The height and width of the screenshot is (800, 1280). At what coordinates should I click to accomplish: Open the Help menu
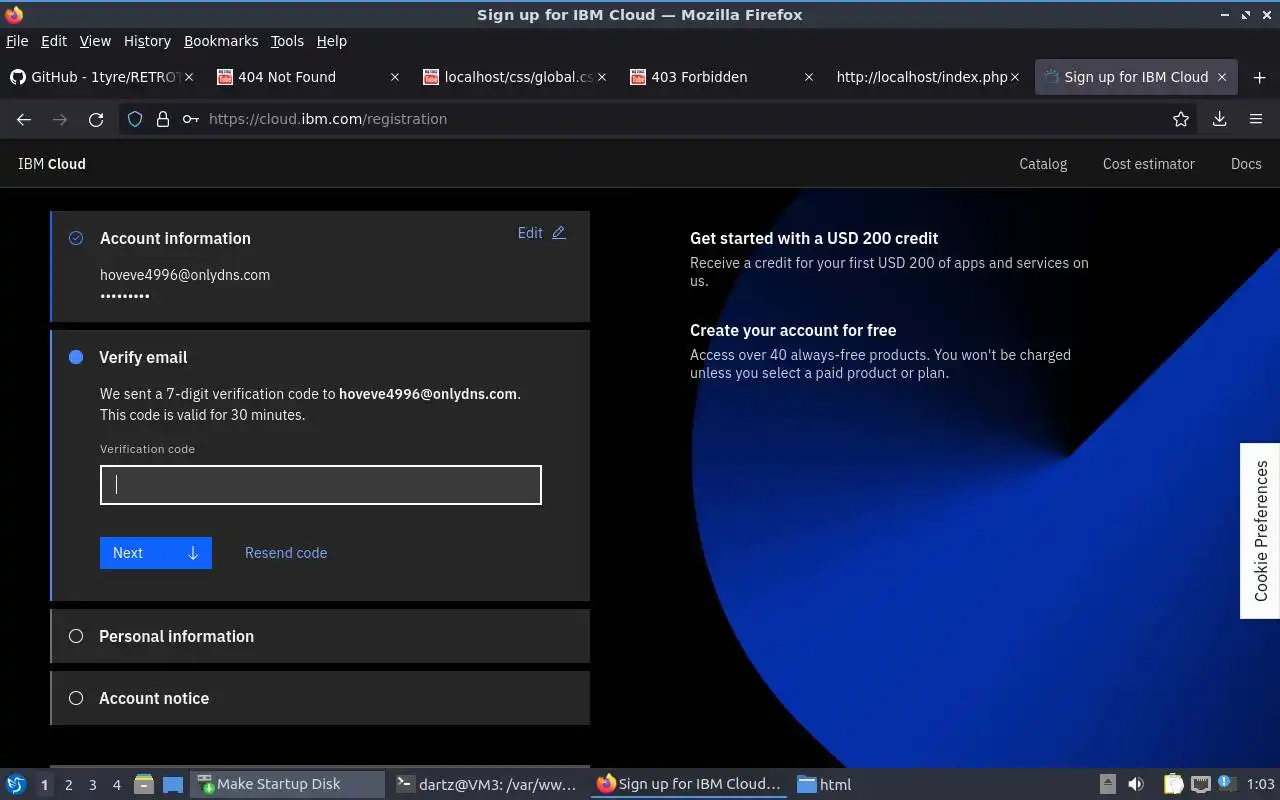click(x=332, y=41)
